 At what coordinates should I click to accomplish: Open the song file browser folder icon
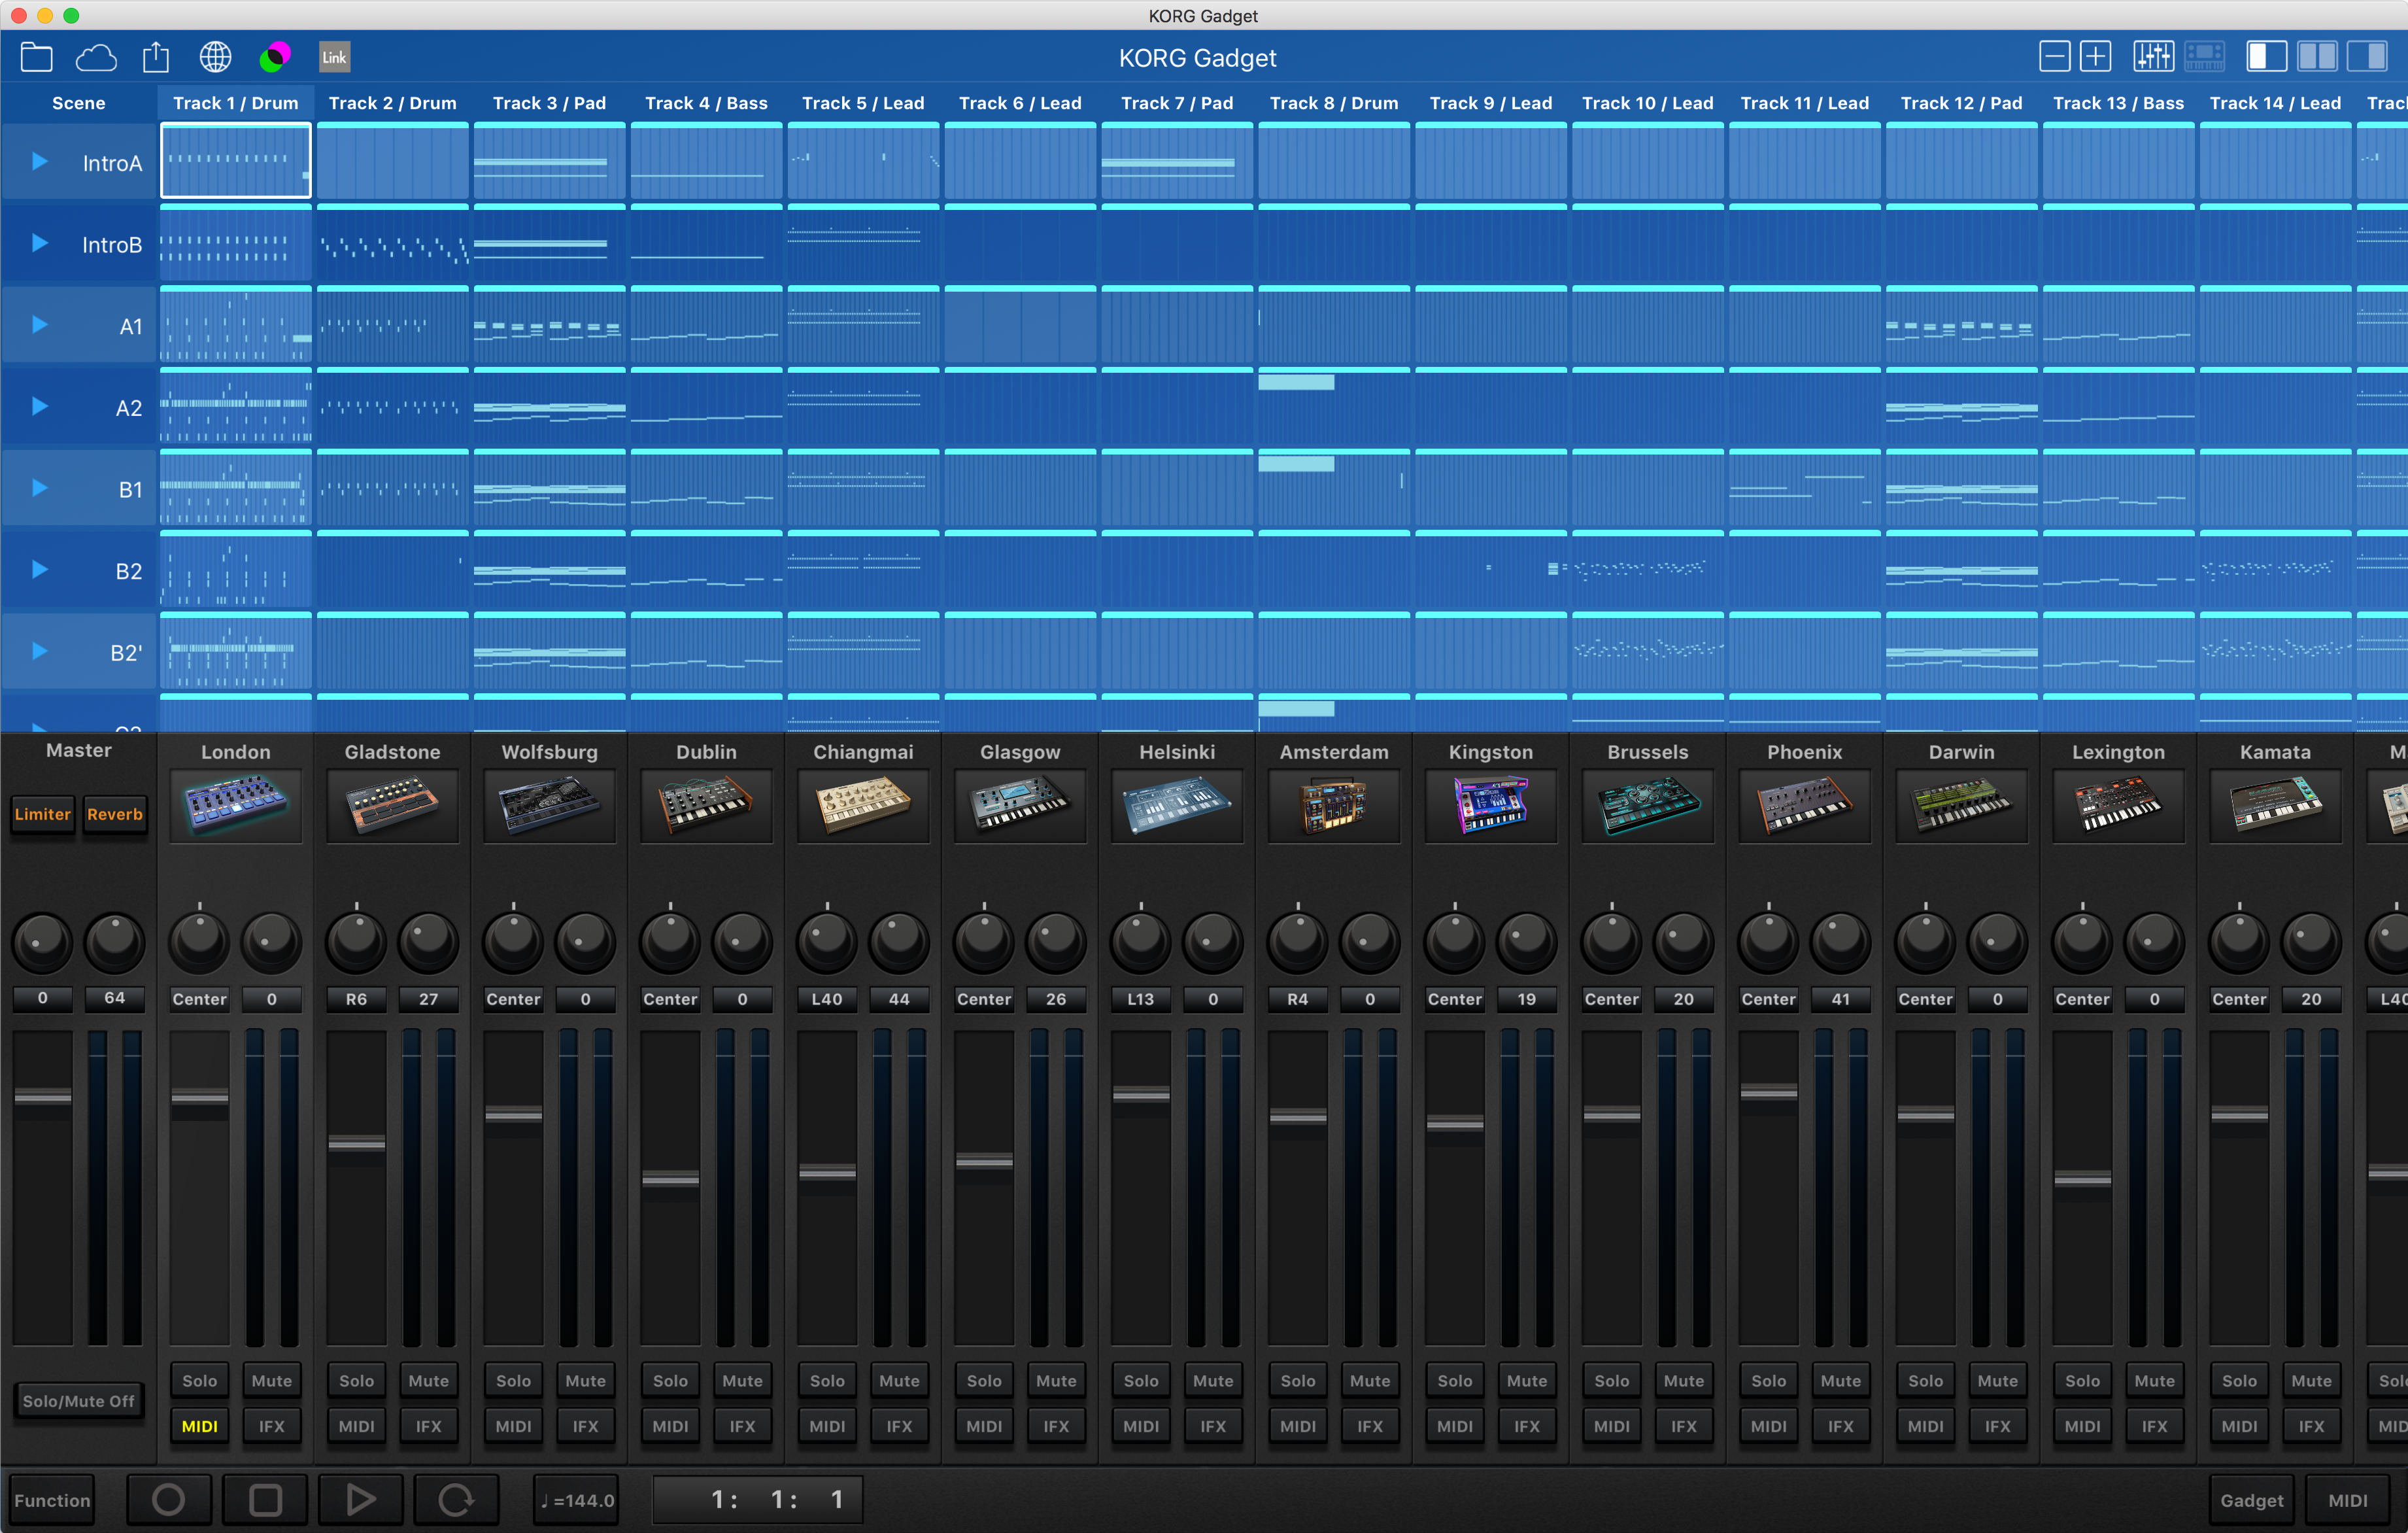(36, 57)
